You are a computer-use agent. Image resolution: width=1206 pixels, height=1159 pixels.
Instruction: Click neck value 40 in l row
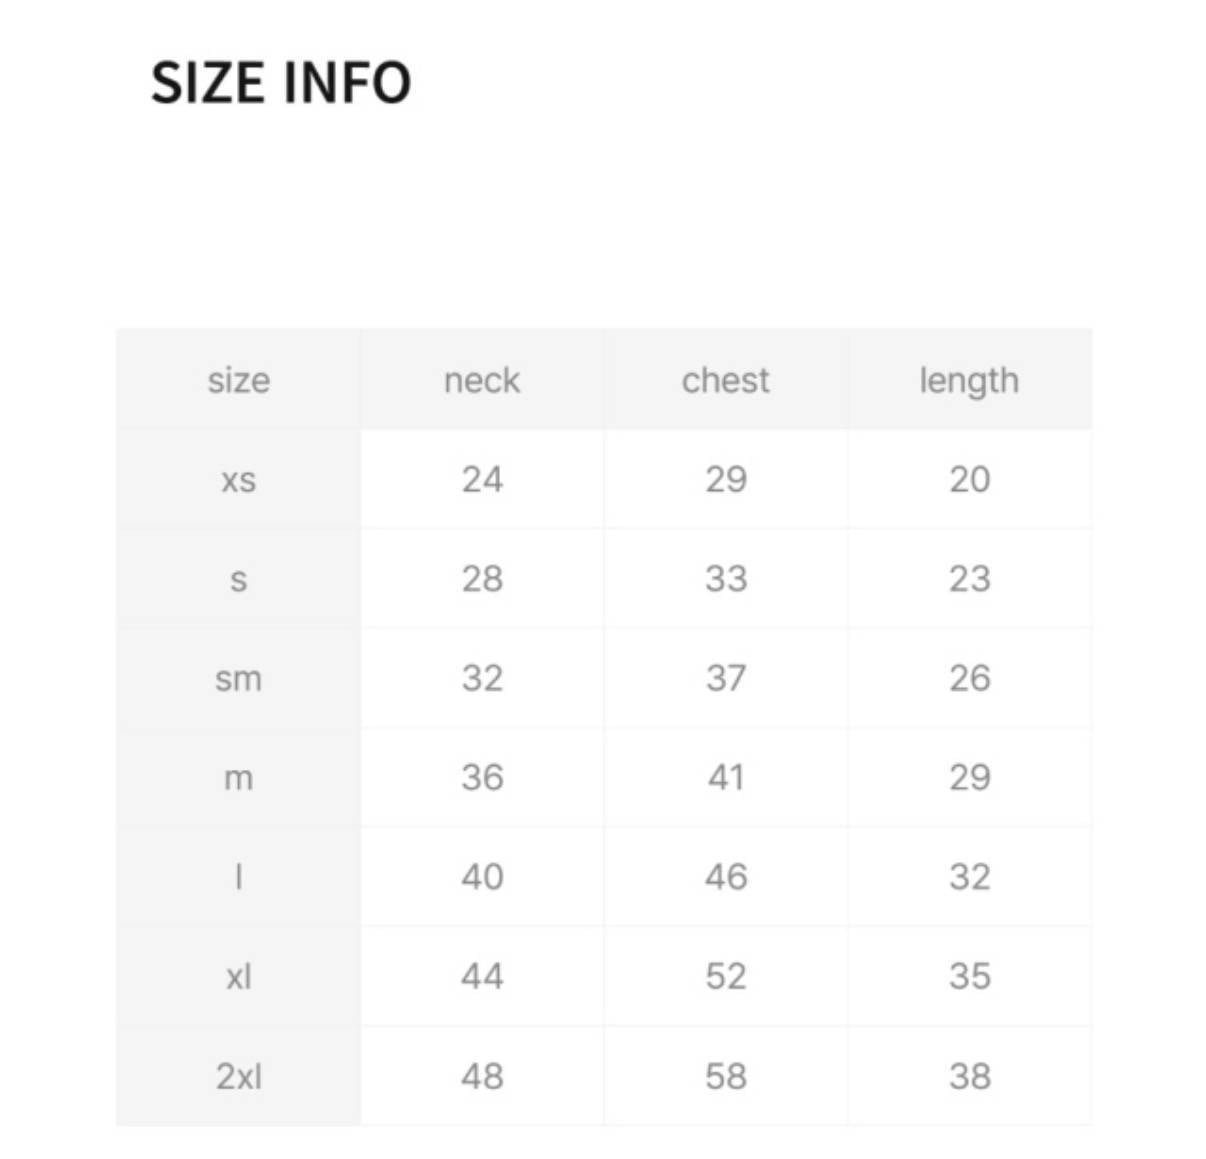482,877
